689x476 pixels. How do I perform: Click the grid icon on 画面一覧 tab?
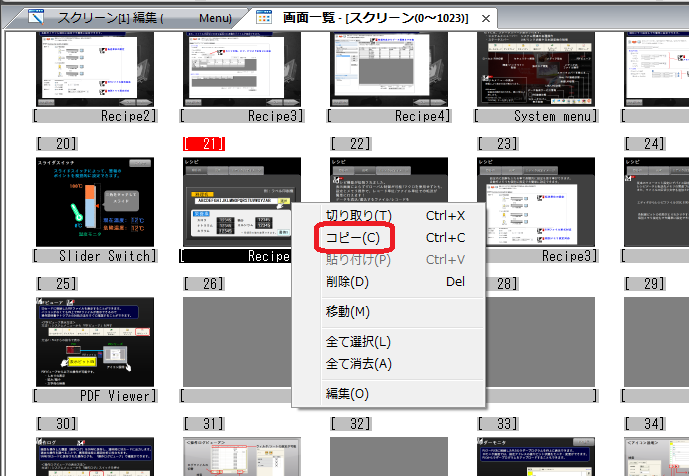coord(266,17)
